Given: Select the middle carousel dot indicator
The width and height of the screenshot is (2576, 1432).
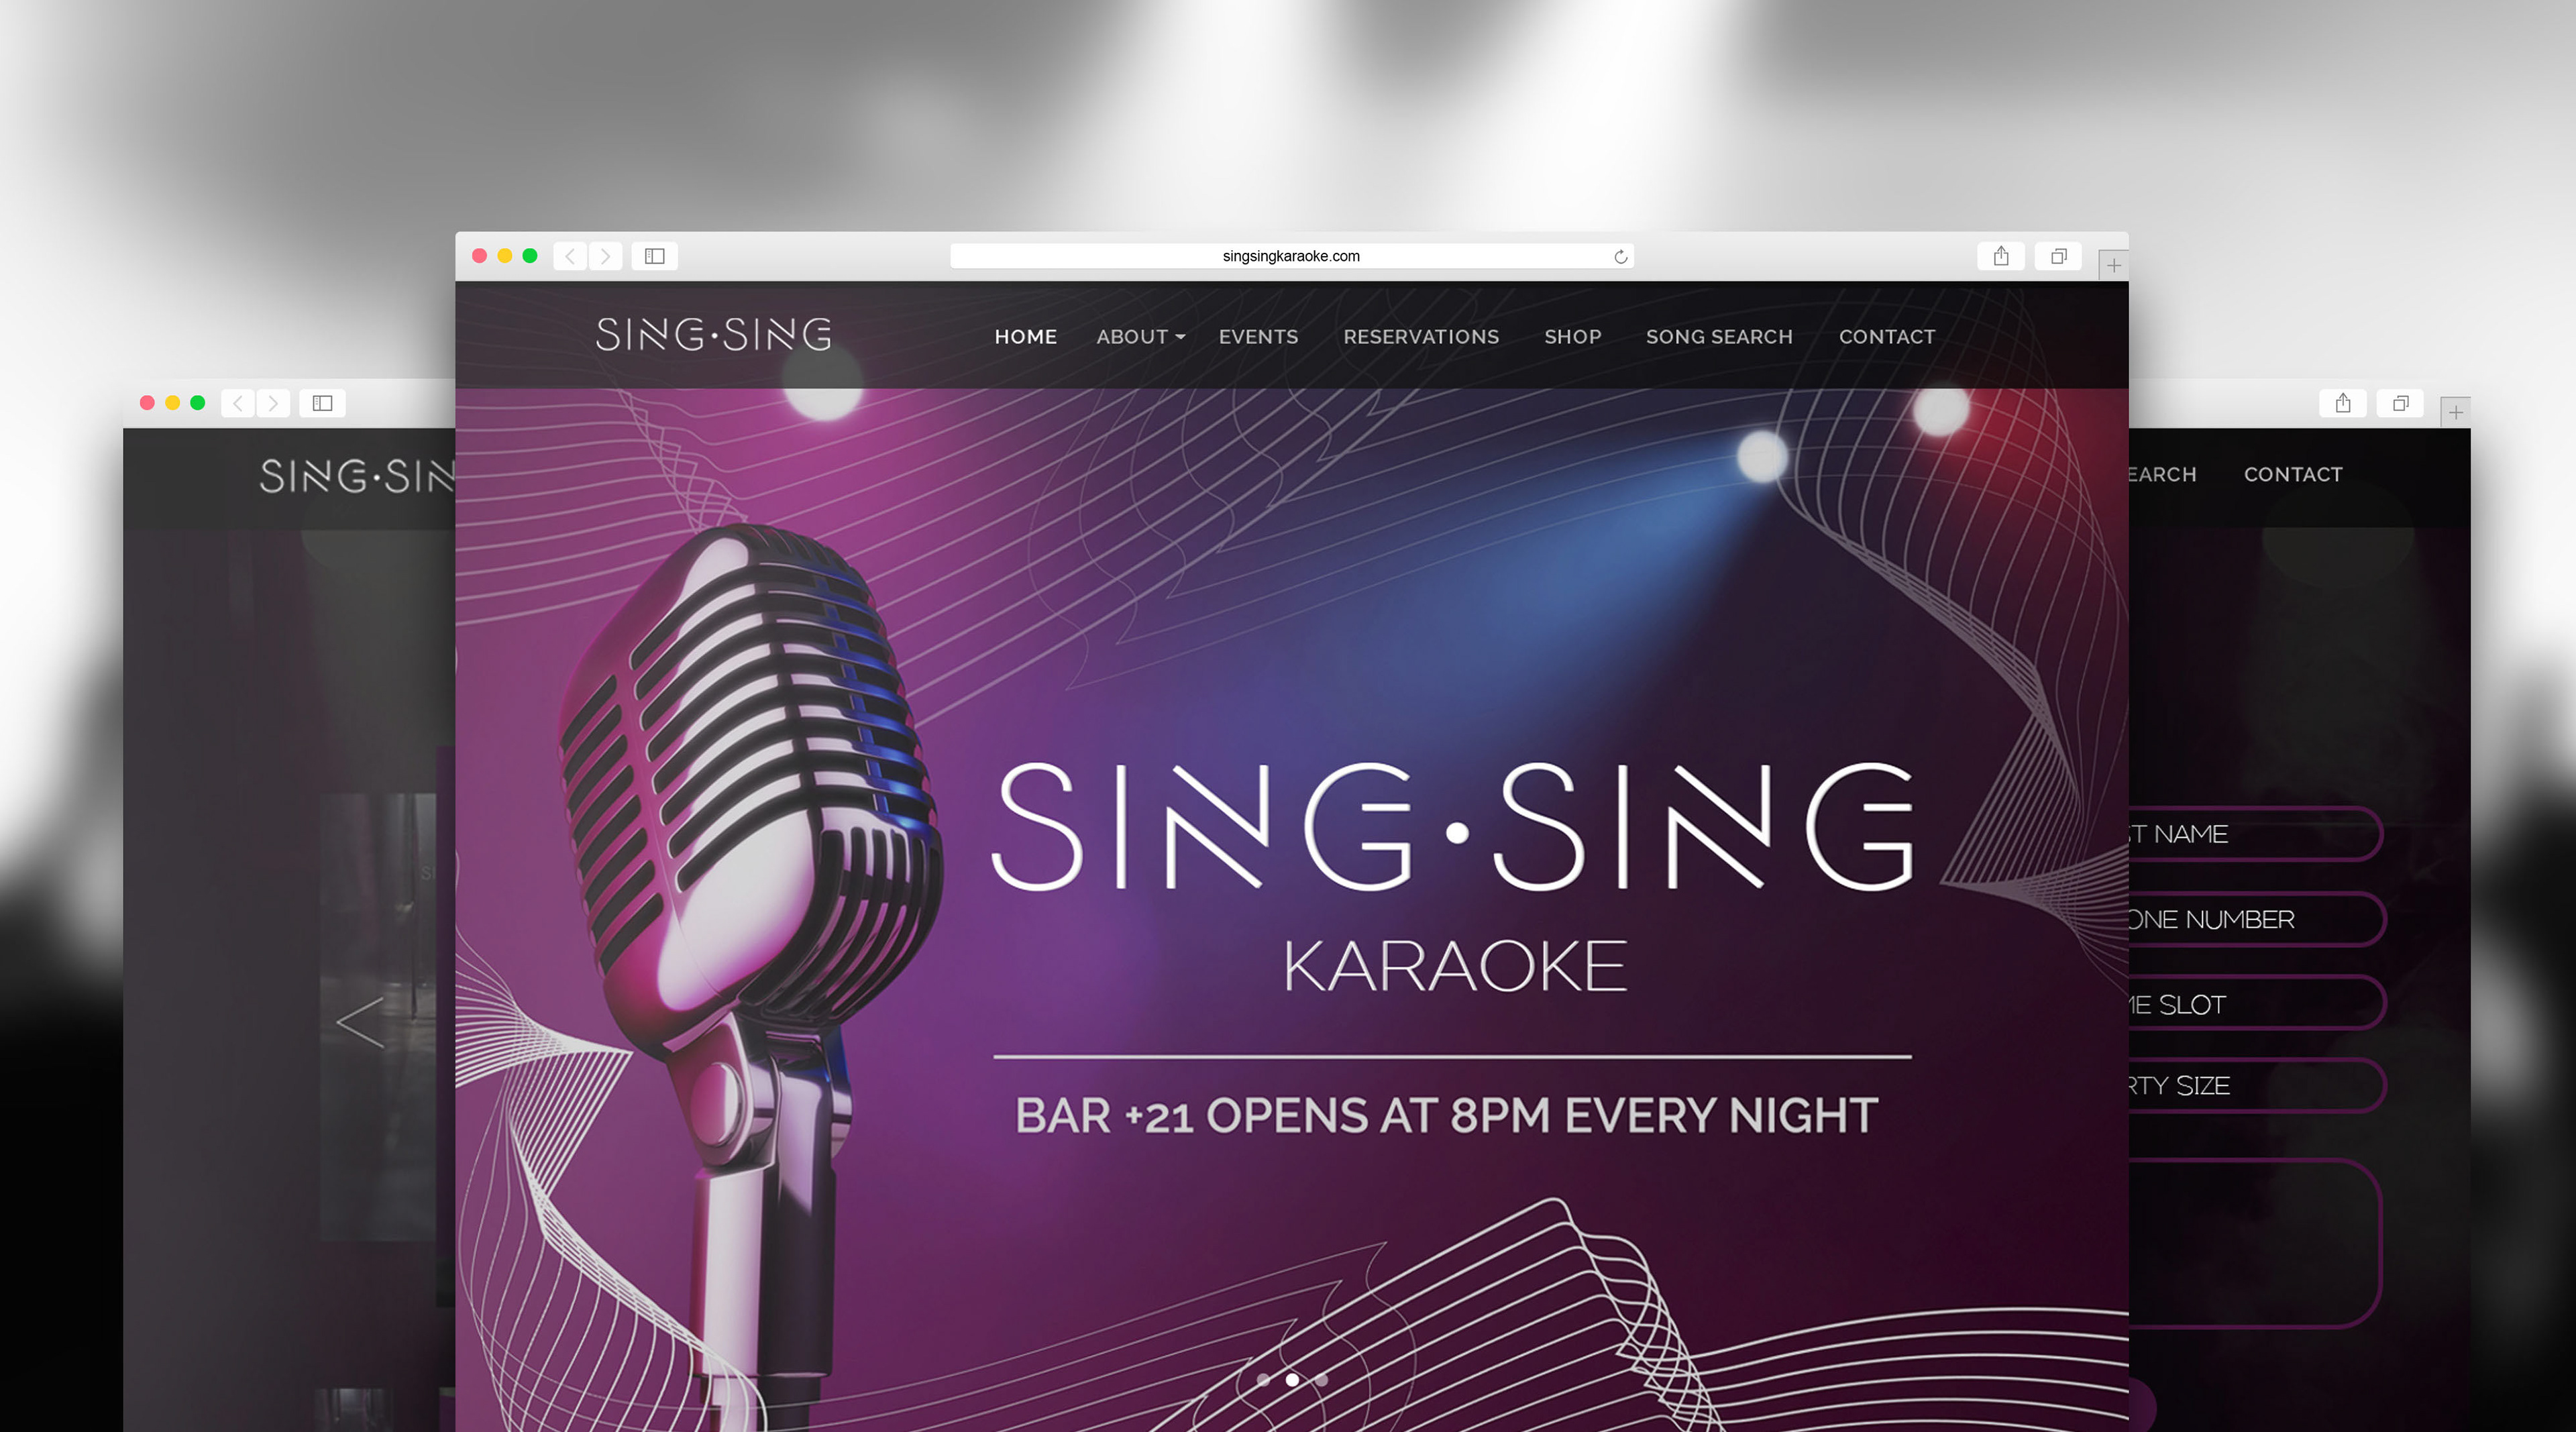Looking at the screenshot, I should pyautogui.click(x=1292, y=1380).
